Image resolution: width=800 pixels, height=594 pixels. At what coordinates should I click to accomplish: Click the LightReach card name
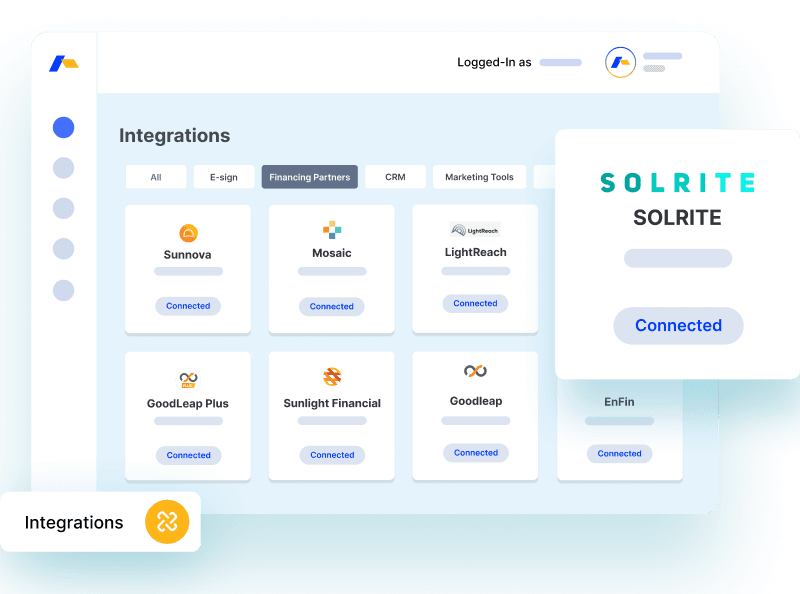[476, 252]
